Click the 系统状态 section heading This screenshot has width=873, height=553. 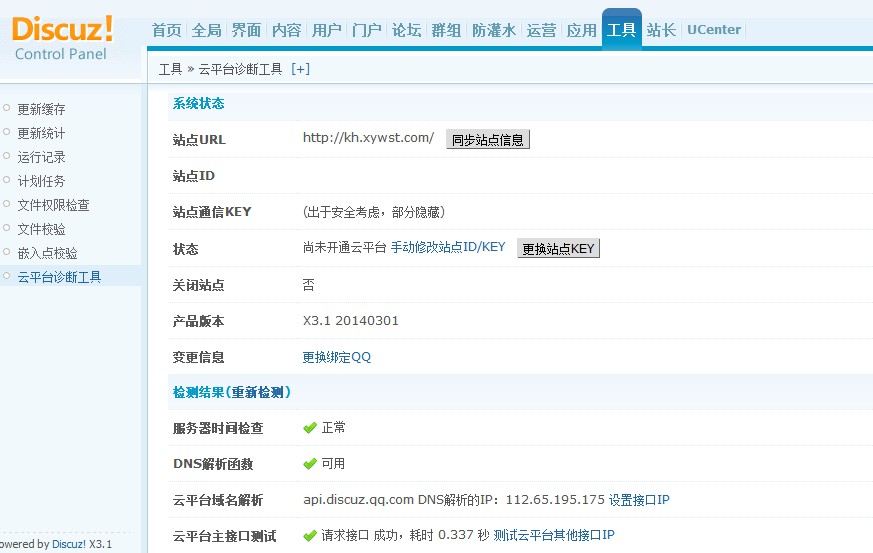199,104
